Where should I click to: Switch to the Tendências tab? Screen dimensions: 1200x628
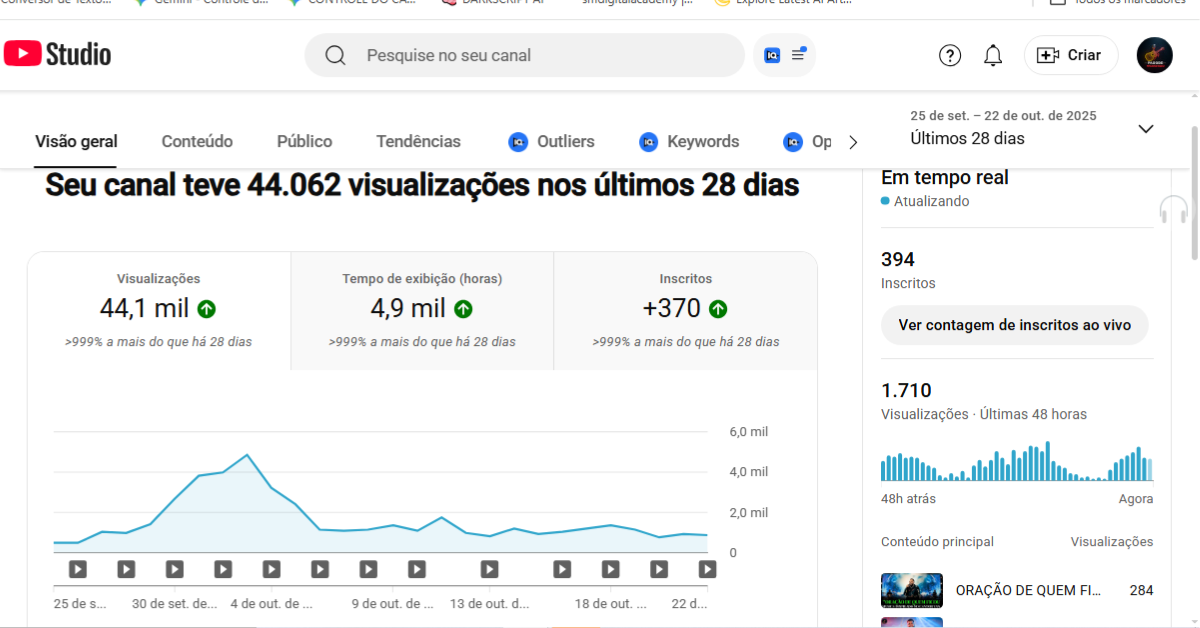click(419, 142)
